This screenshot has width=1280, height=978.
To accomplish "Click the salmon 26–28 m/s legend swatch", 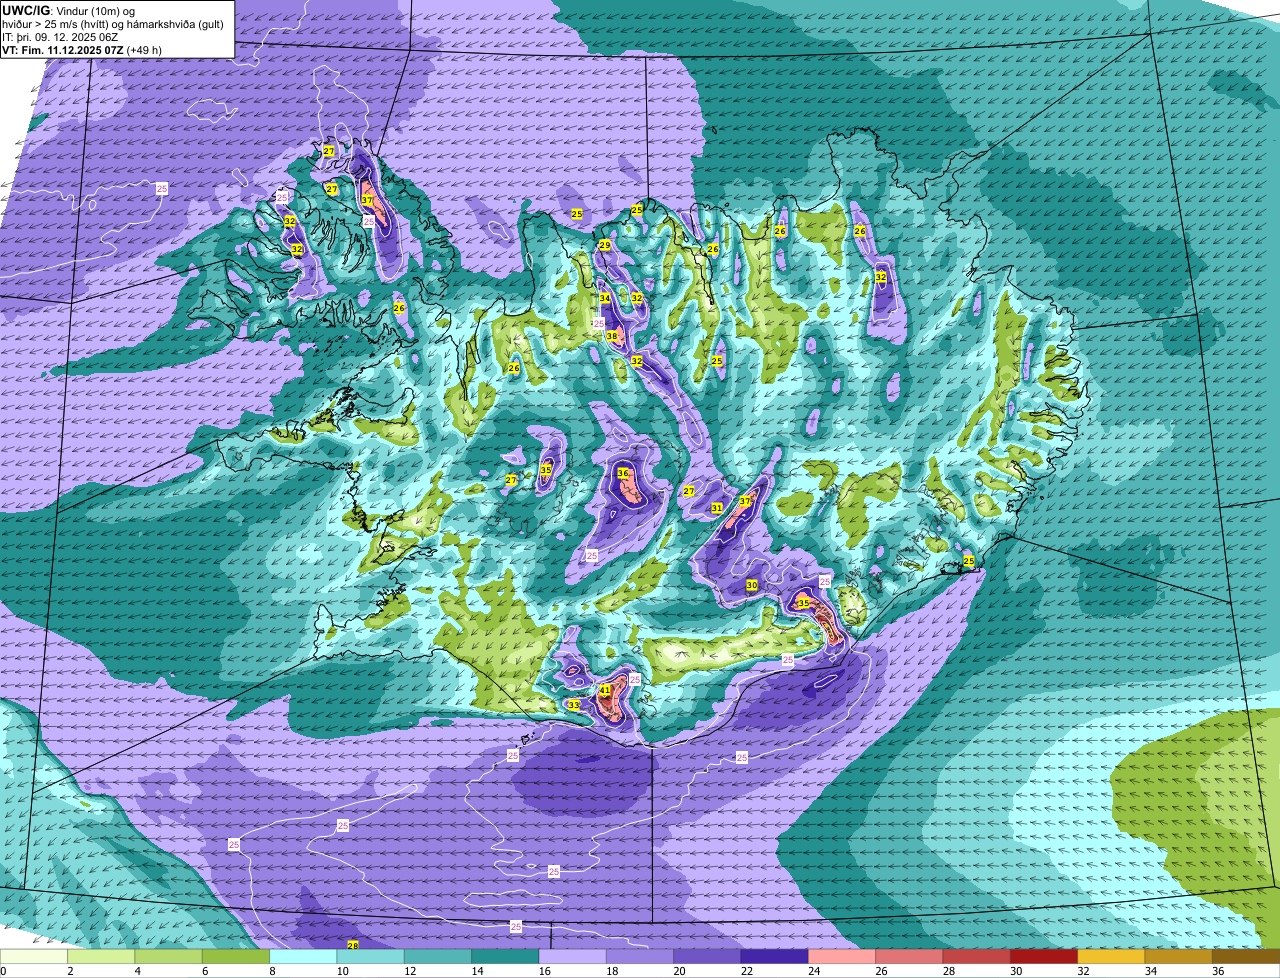I will [909, 956].
